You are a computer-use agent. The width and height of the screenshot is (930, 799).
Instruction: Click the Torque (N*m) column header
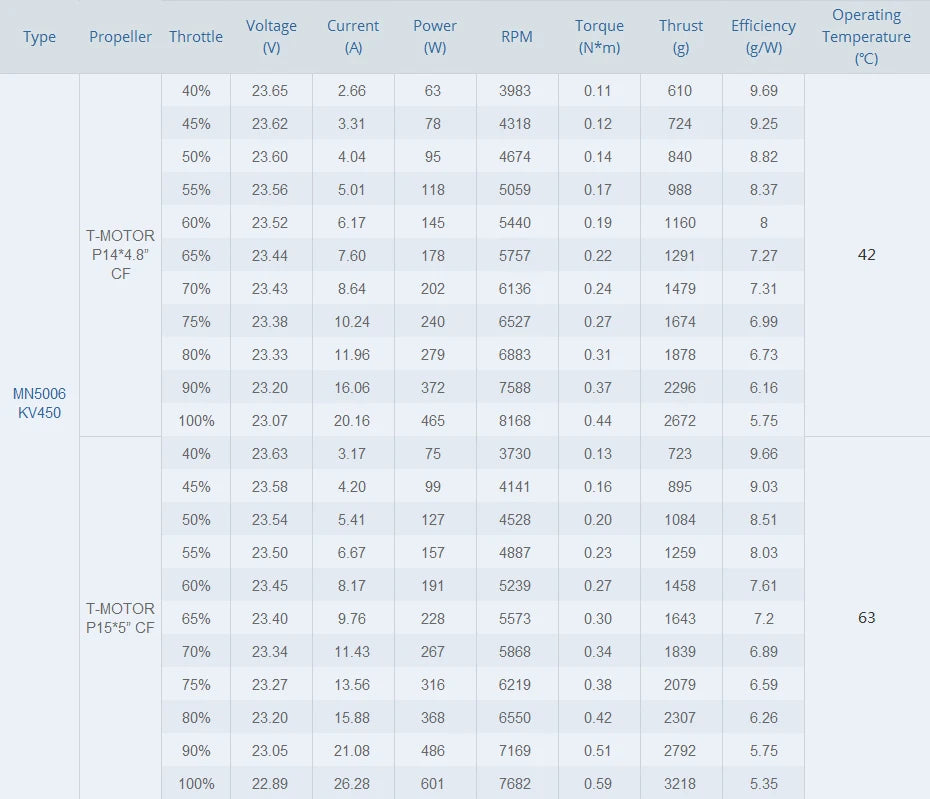pyautogui.click(x=599, y=36)
